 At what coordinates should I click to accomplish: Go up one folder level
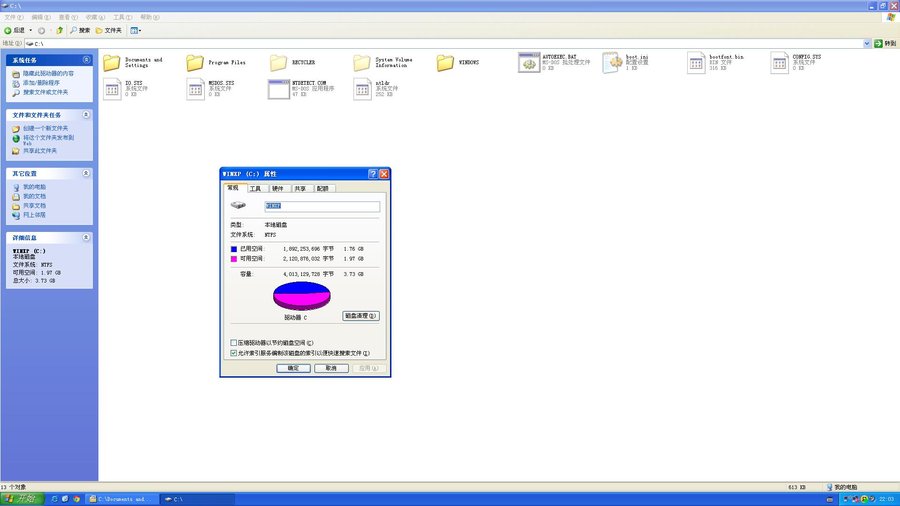click(60, 30)
